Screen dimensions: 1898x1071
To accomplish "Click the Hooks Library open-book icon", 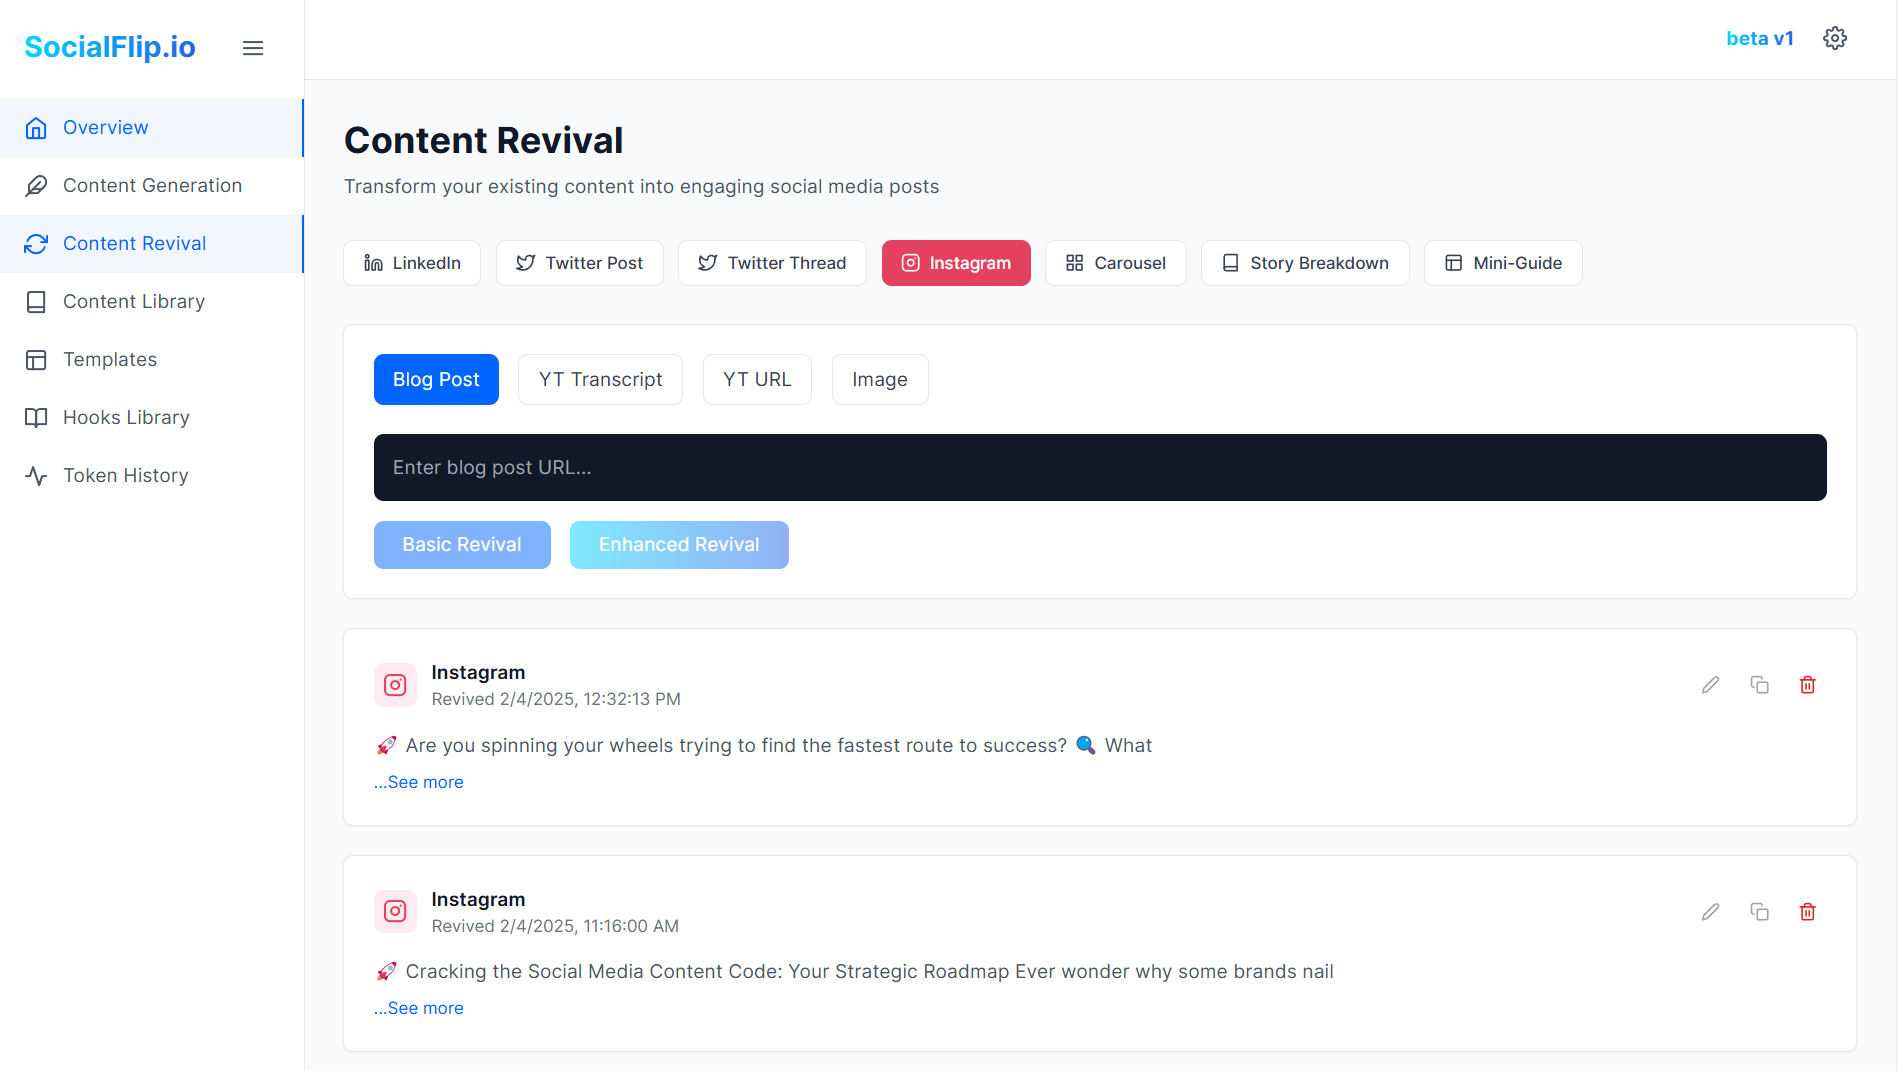I will [36, 418].
